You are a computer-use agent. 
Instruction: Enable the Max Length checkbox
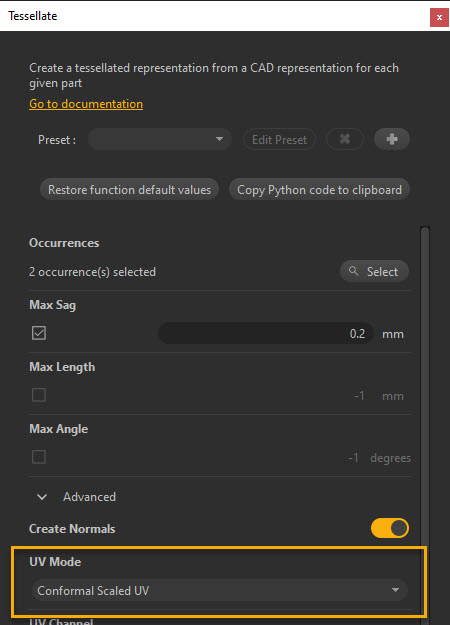tap(39, 395)
